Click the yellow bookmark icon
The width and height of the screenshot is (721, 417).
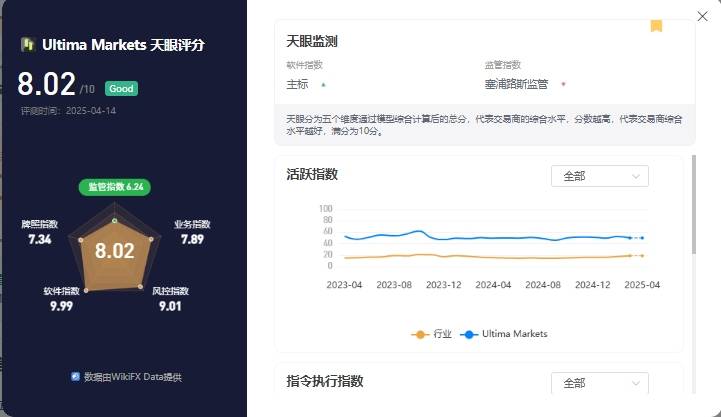pyautogui.click(x=656, y=26)
